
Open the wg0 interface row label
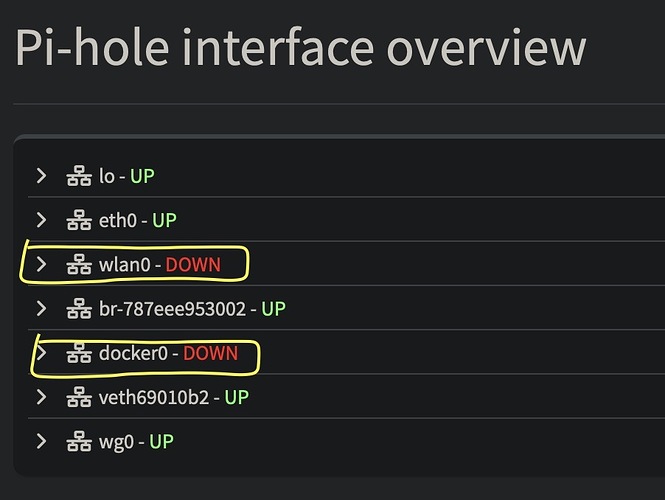(x=116, y=441)
